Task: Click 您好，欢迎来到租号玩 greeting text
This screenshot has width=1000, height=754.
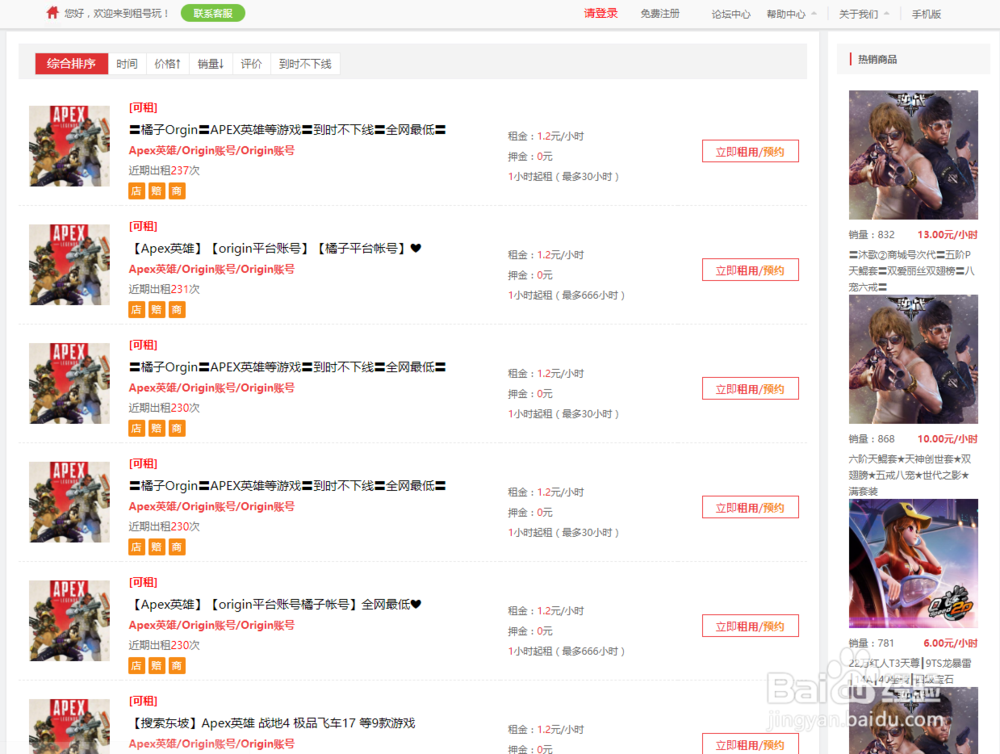Action: coord(116,13)
